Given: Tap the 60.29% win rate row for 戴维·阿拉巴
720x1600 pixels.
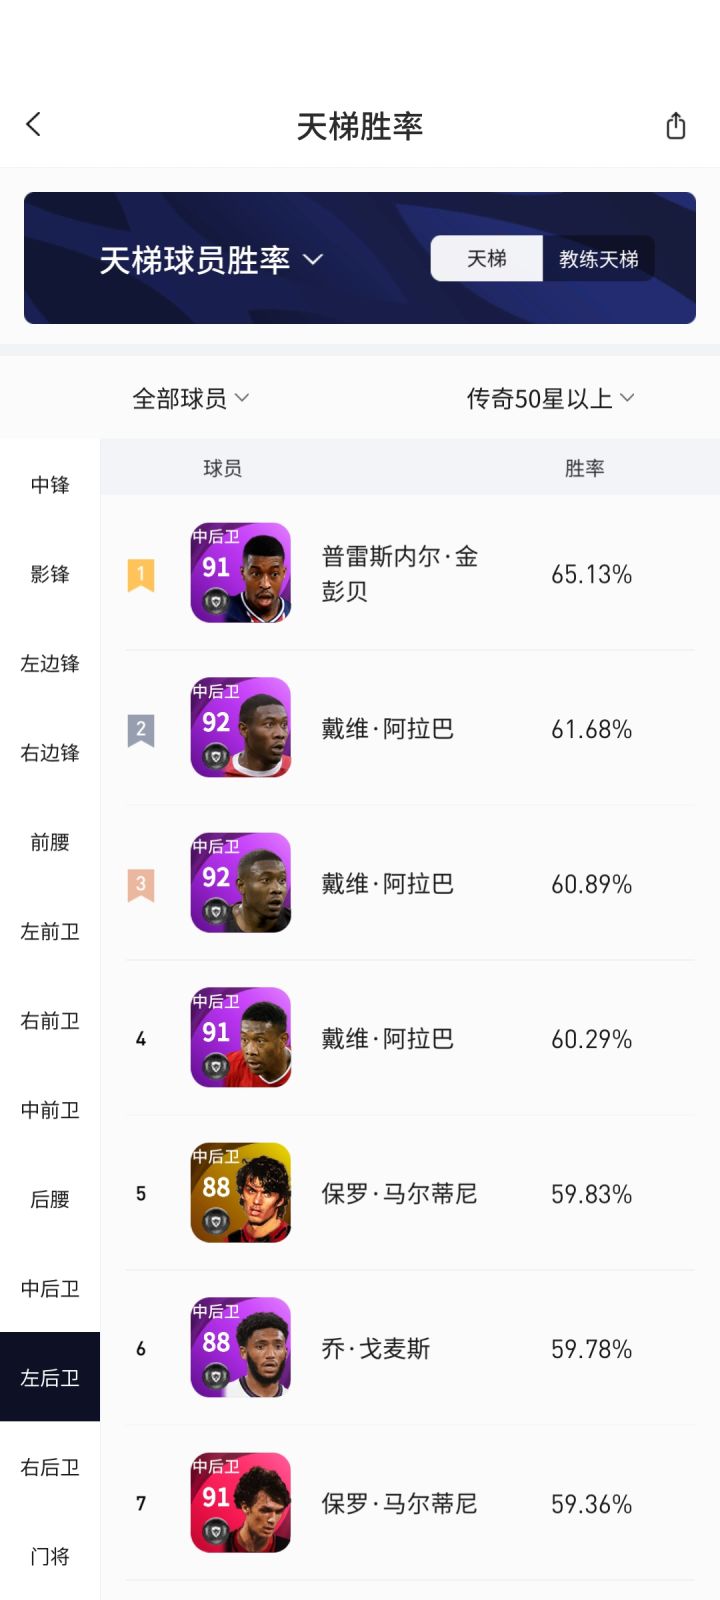Looking at the screenshot, I should [591, 1039].
